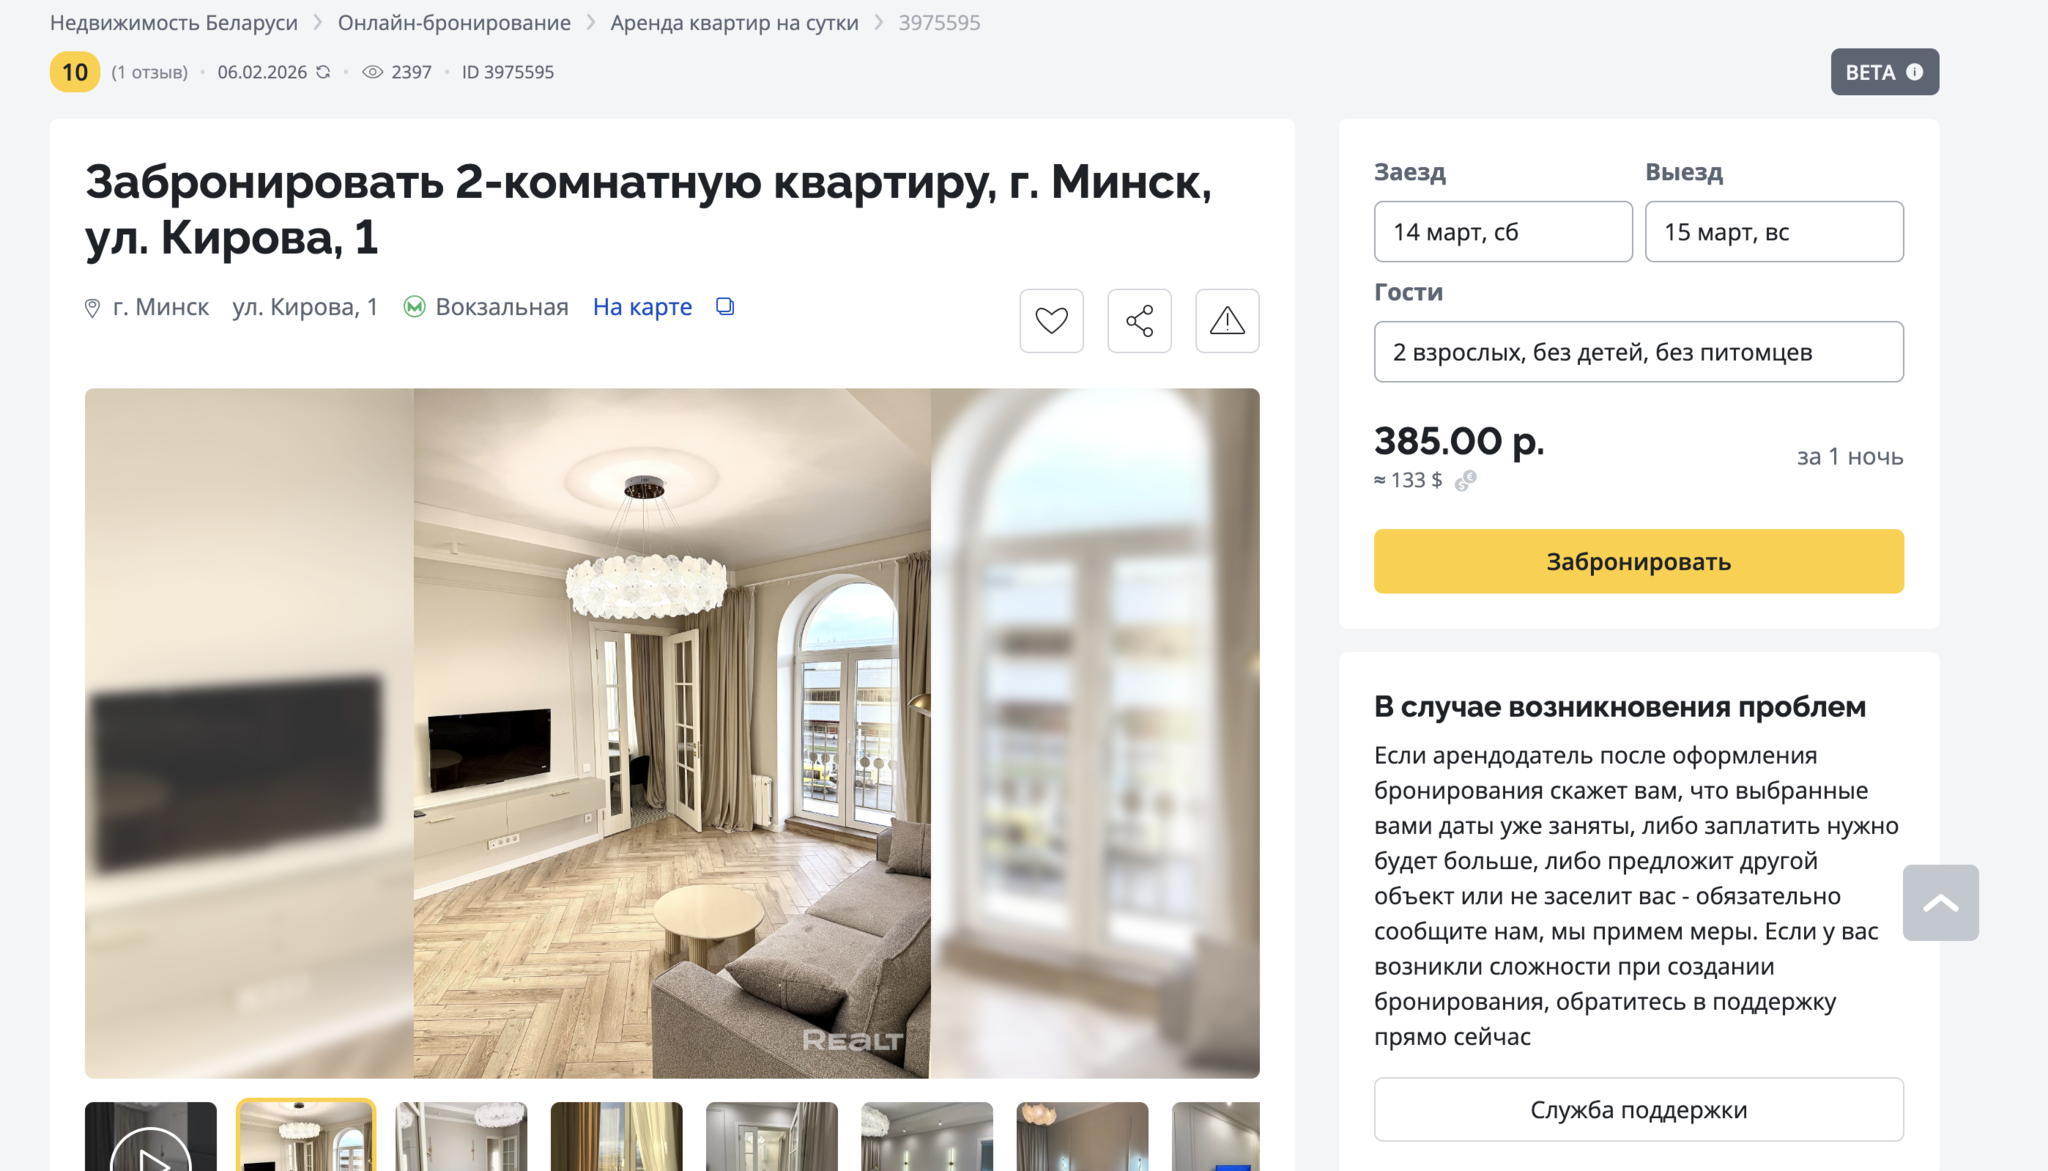
Task: Click the share icon button
Action: pos(1139,321)
